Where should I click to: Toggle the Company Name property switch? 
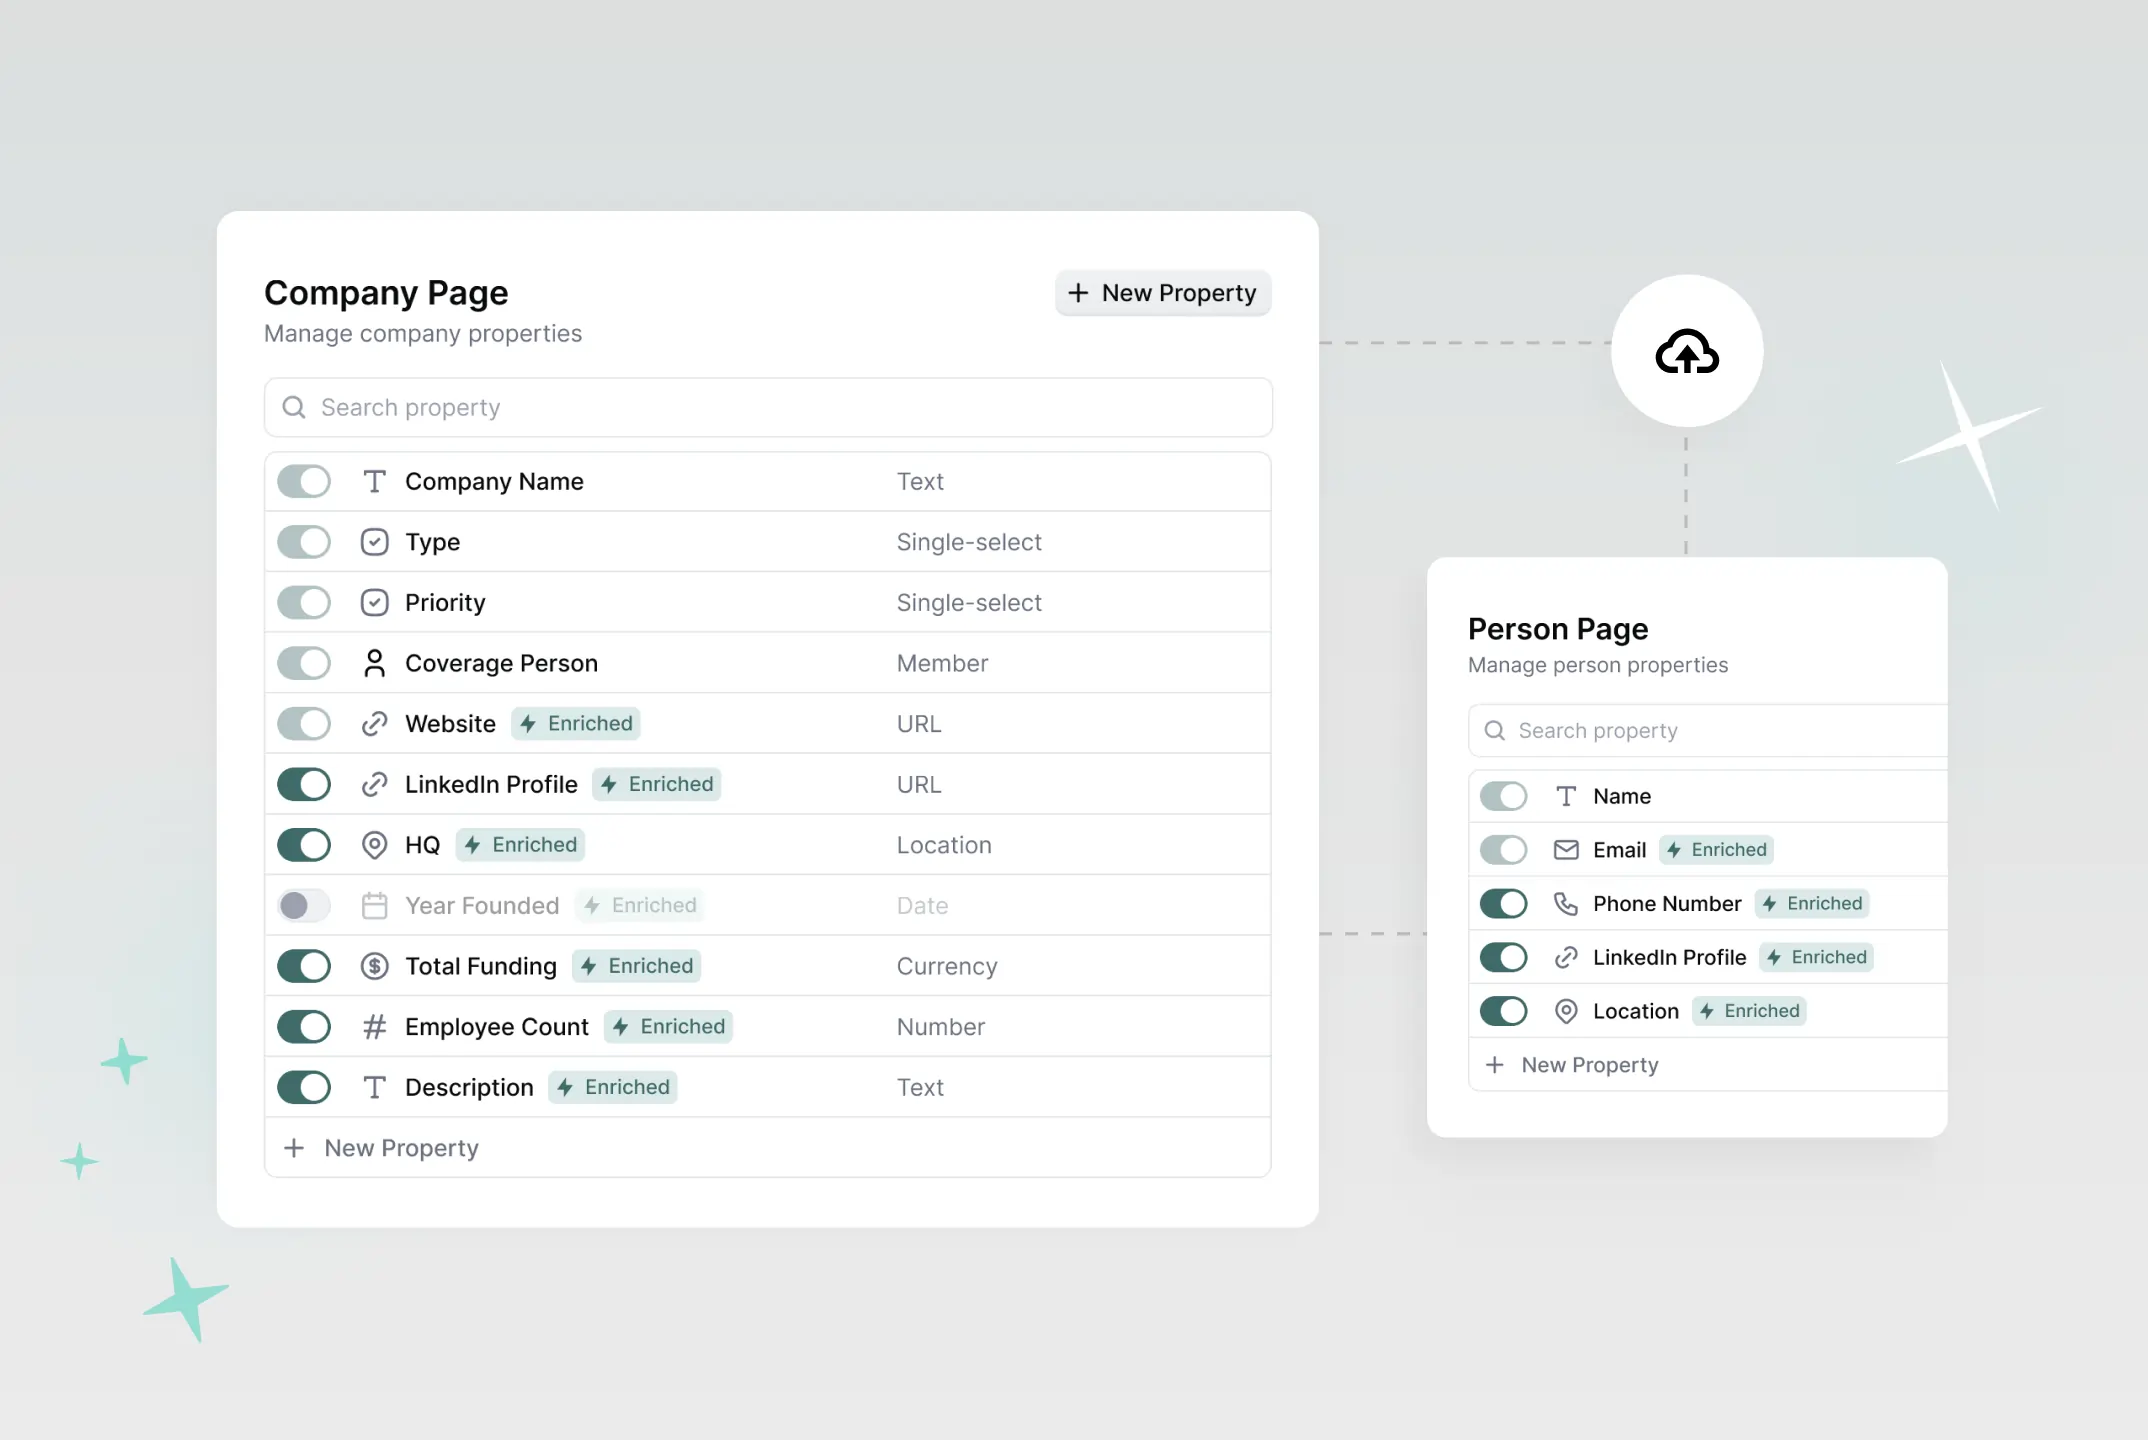[304, 482]
